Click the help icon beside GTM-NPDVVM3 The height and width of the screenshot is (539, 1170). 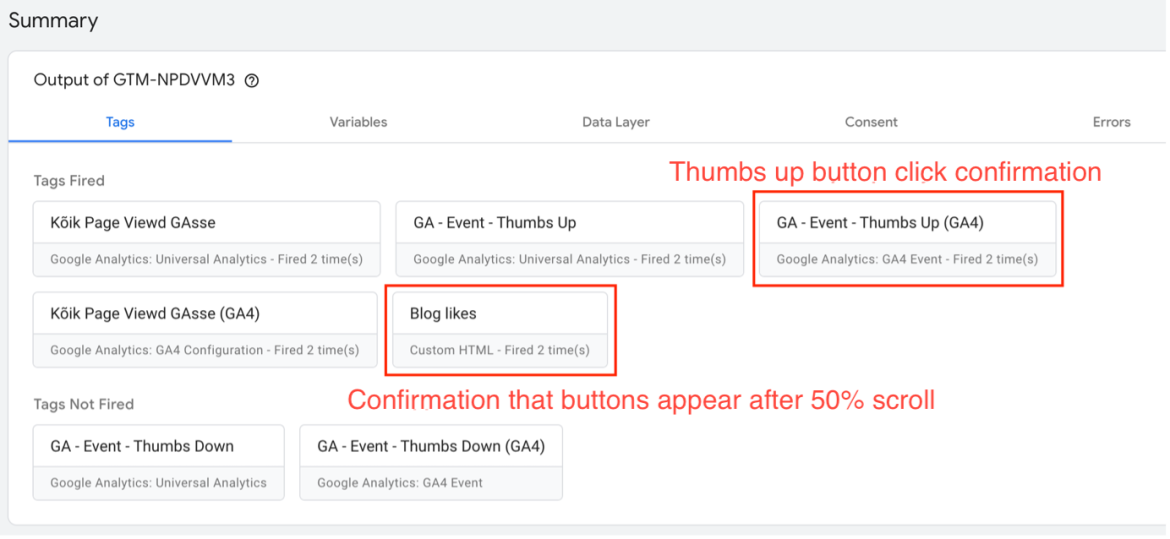point(251,81)
